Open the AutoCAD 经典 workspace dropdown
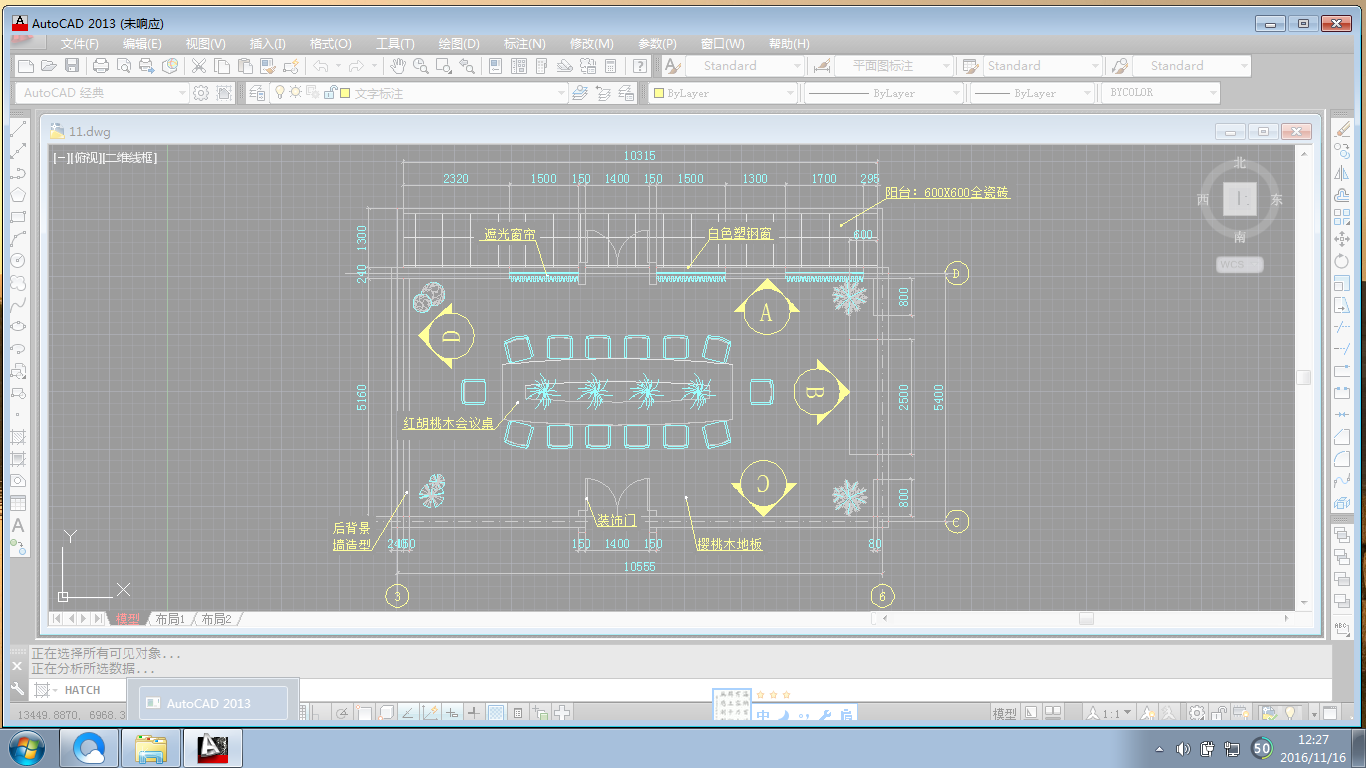 click(182, 93)
